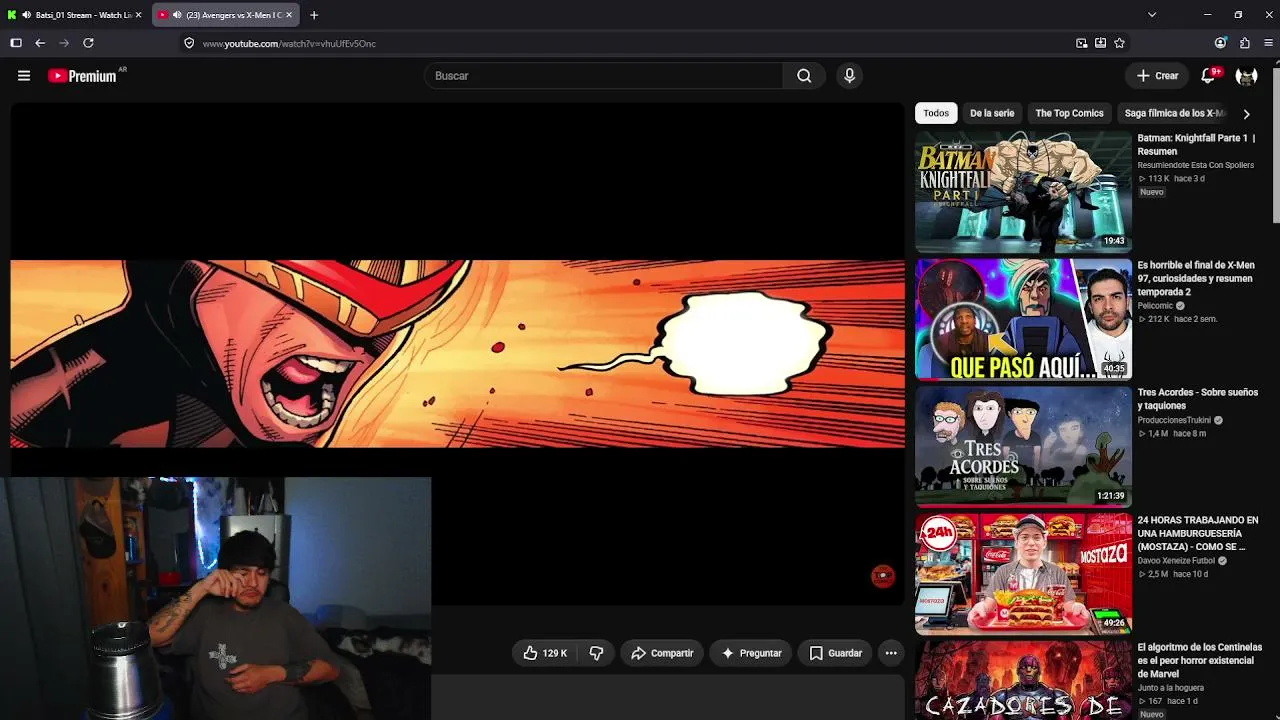
Task: Select the De la serie chip
Action: (992, 113)
